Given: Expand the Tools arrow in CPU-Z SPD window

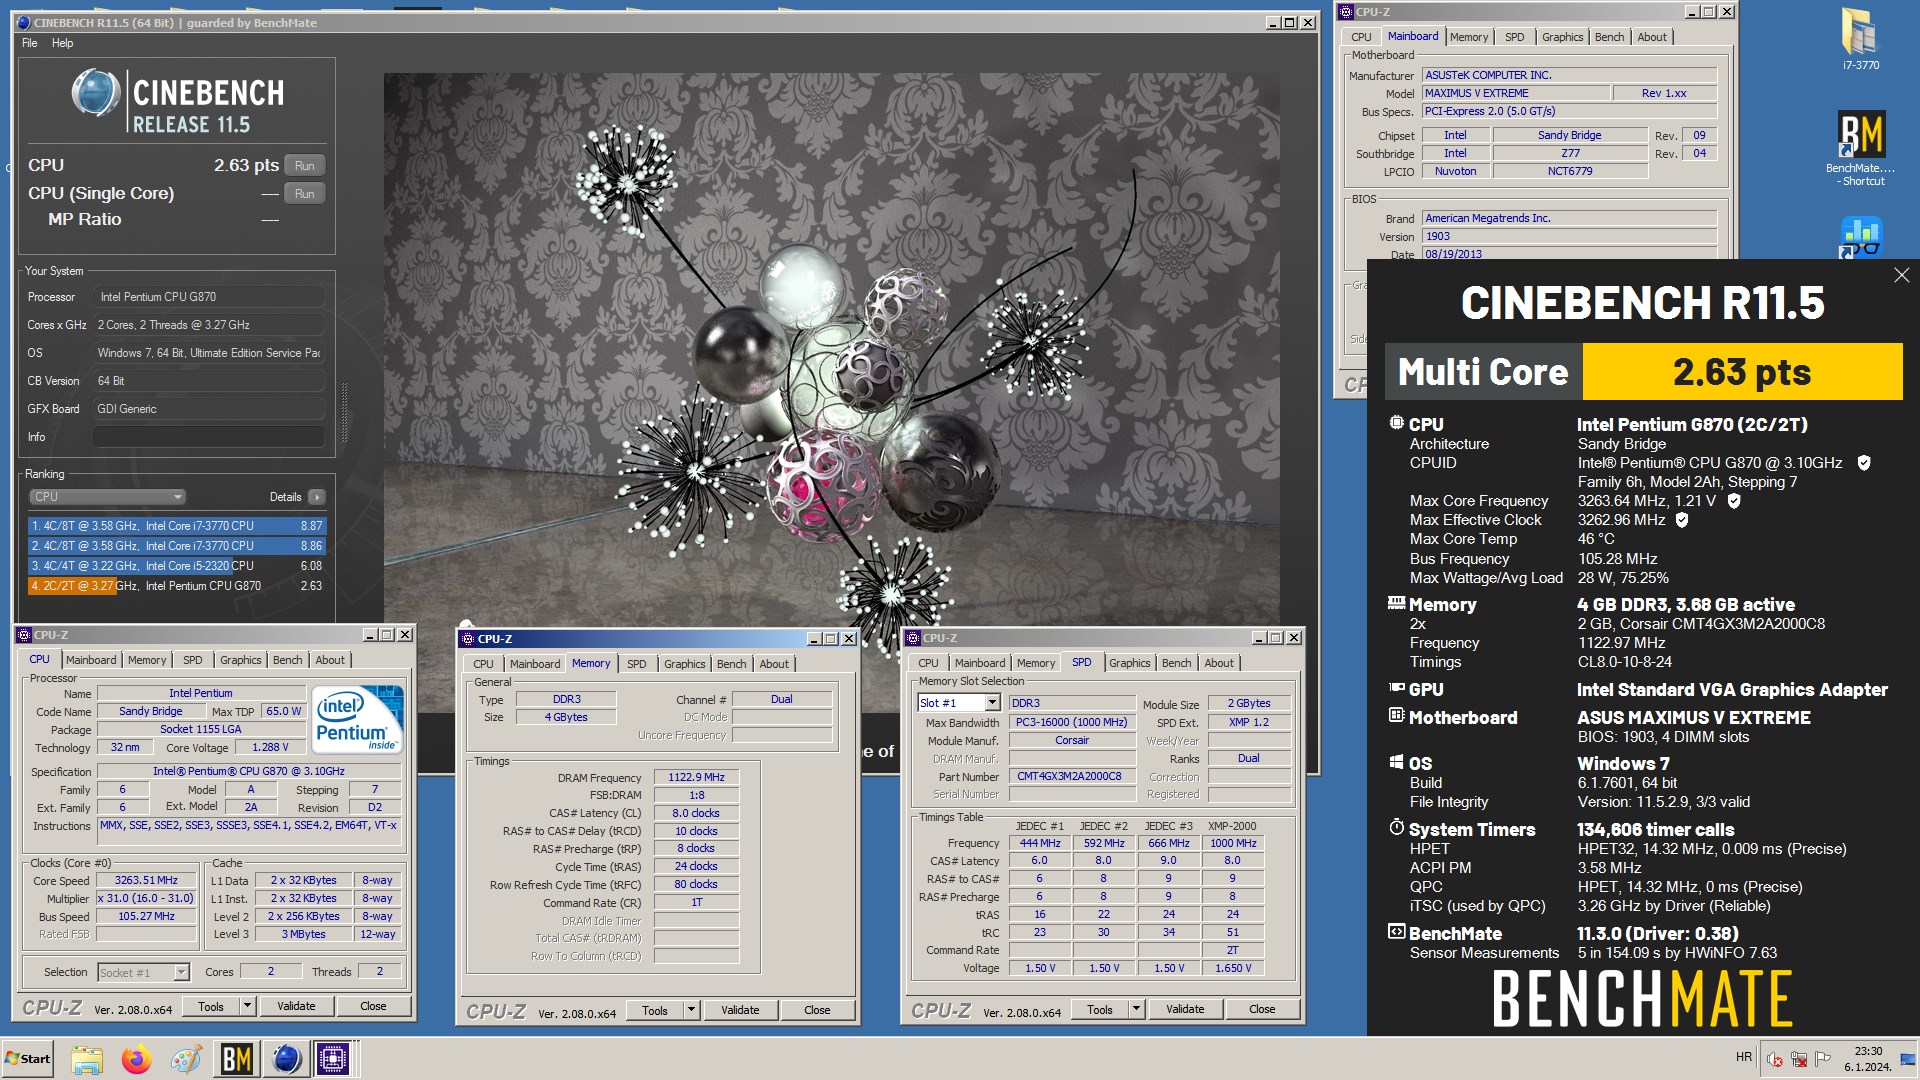Looking at the screenshot, I should [x=1136, y=1009].
